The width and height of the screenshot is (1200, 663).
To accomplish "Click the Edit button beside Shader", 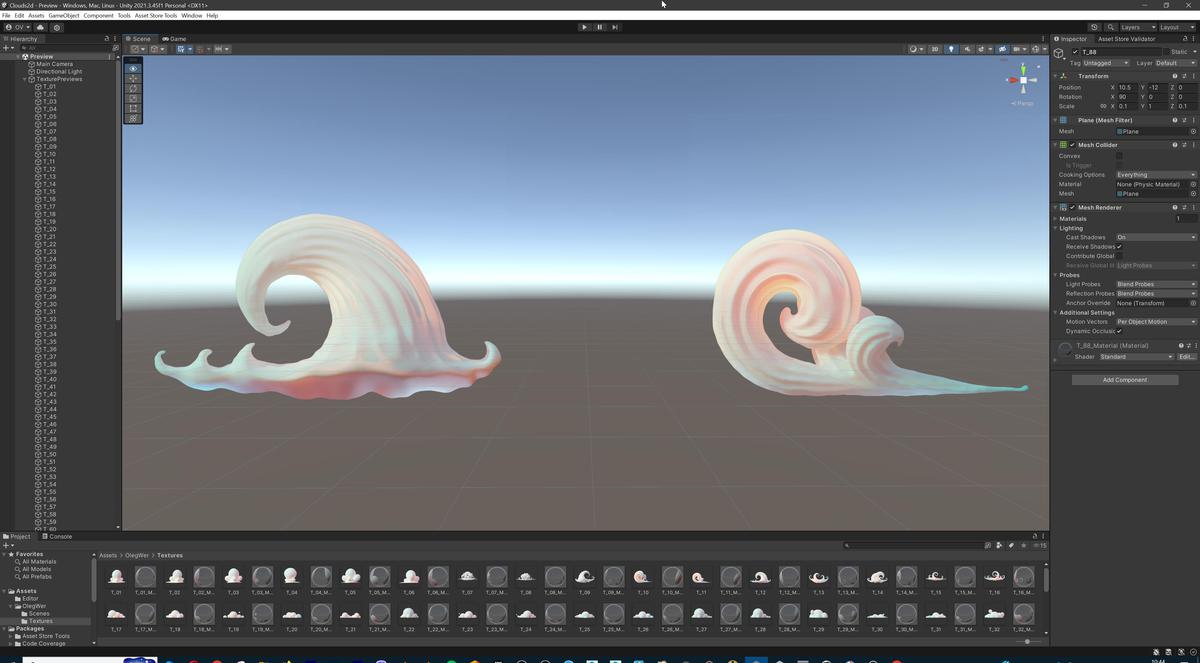I will [x=1186, y=357].
